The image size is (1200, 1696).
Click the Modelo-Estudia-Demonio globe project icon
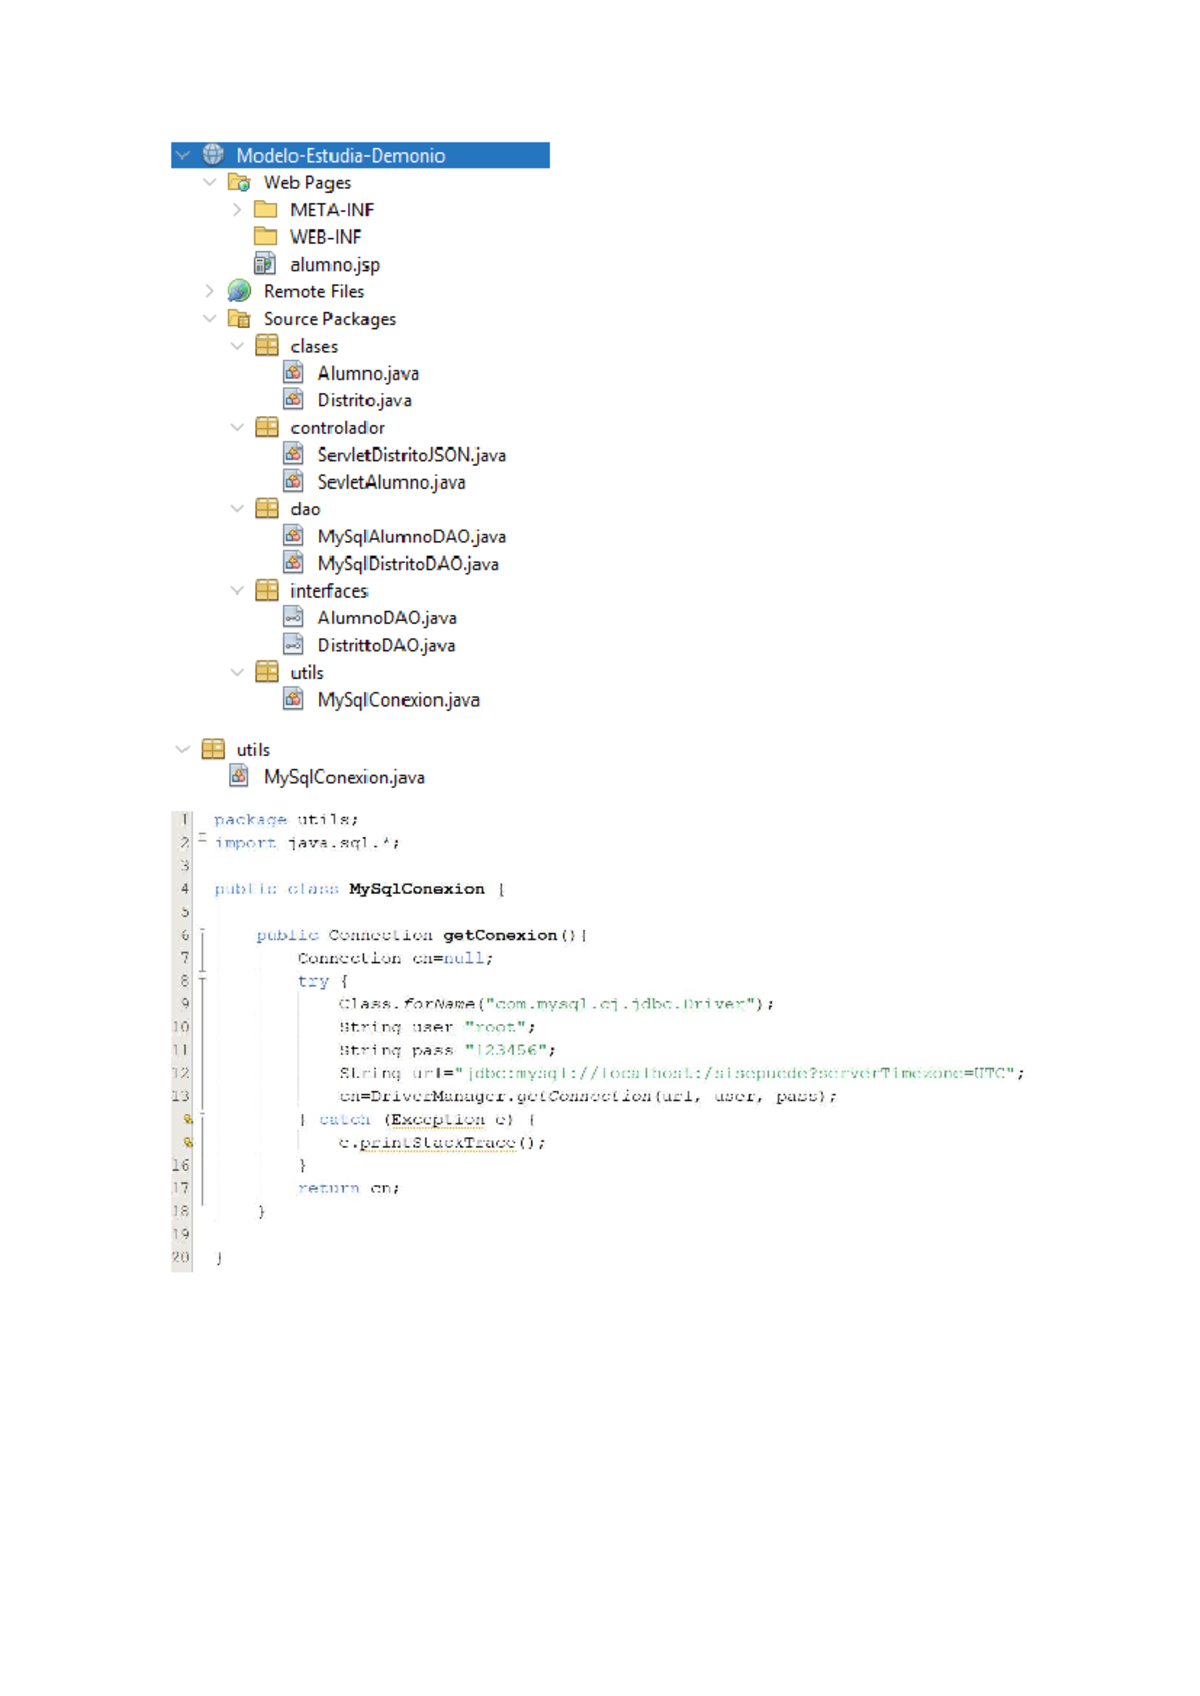[x=213, y=155]
